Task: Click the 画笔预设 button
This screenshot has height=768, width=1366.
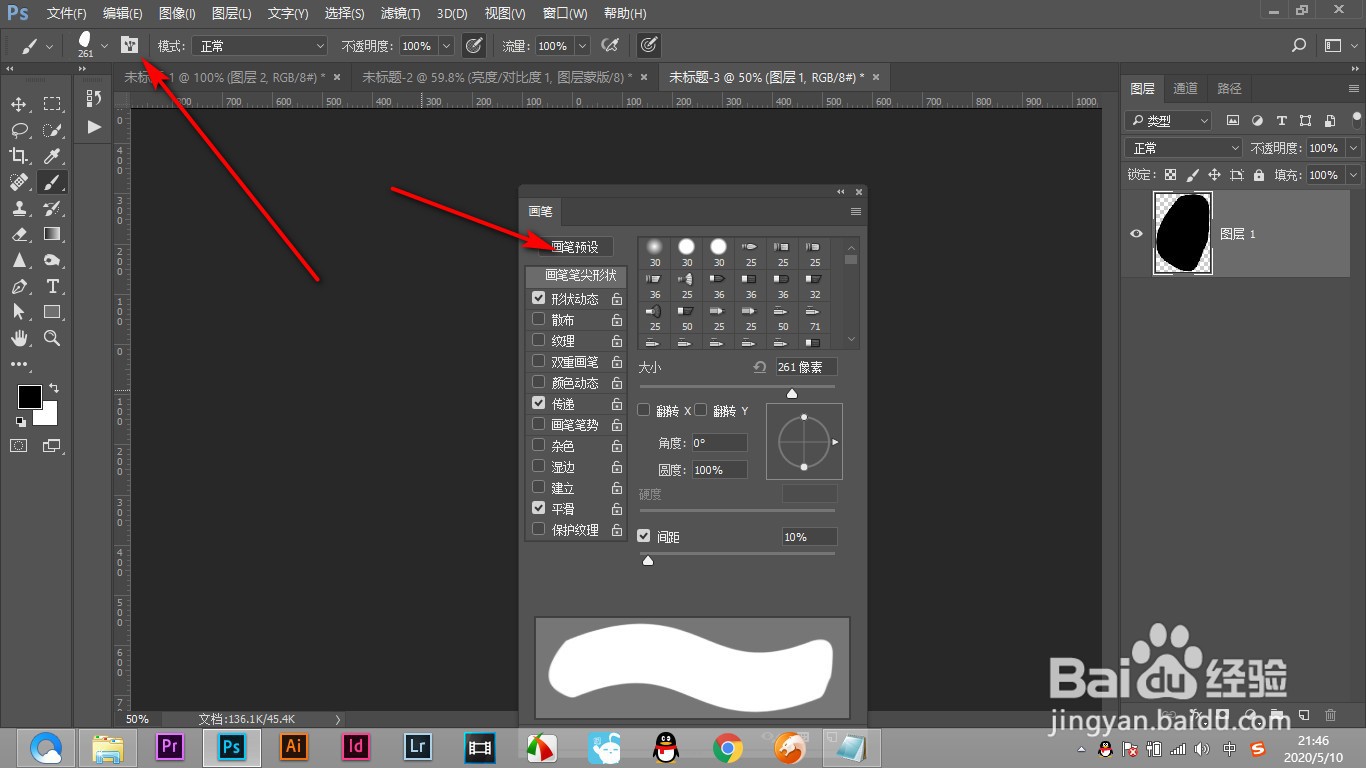Action: [576, 246]
